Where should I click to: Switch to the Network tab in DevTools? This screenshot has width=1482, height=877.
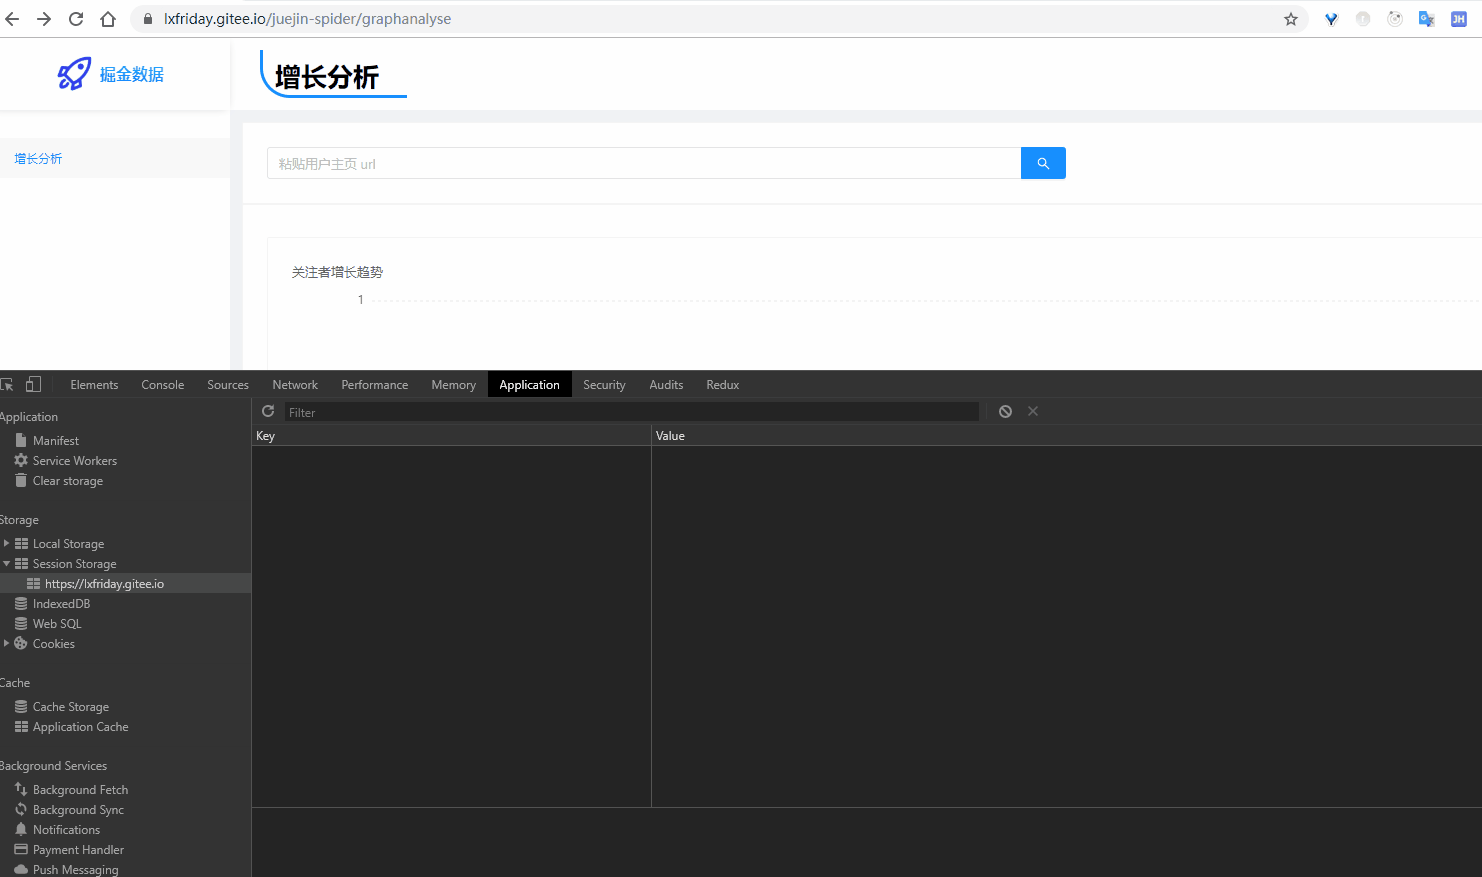(295, 384)
